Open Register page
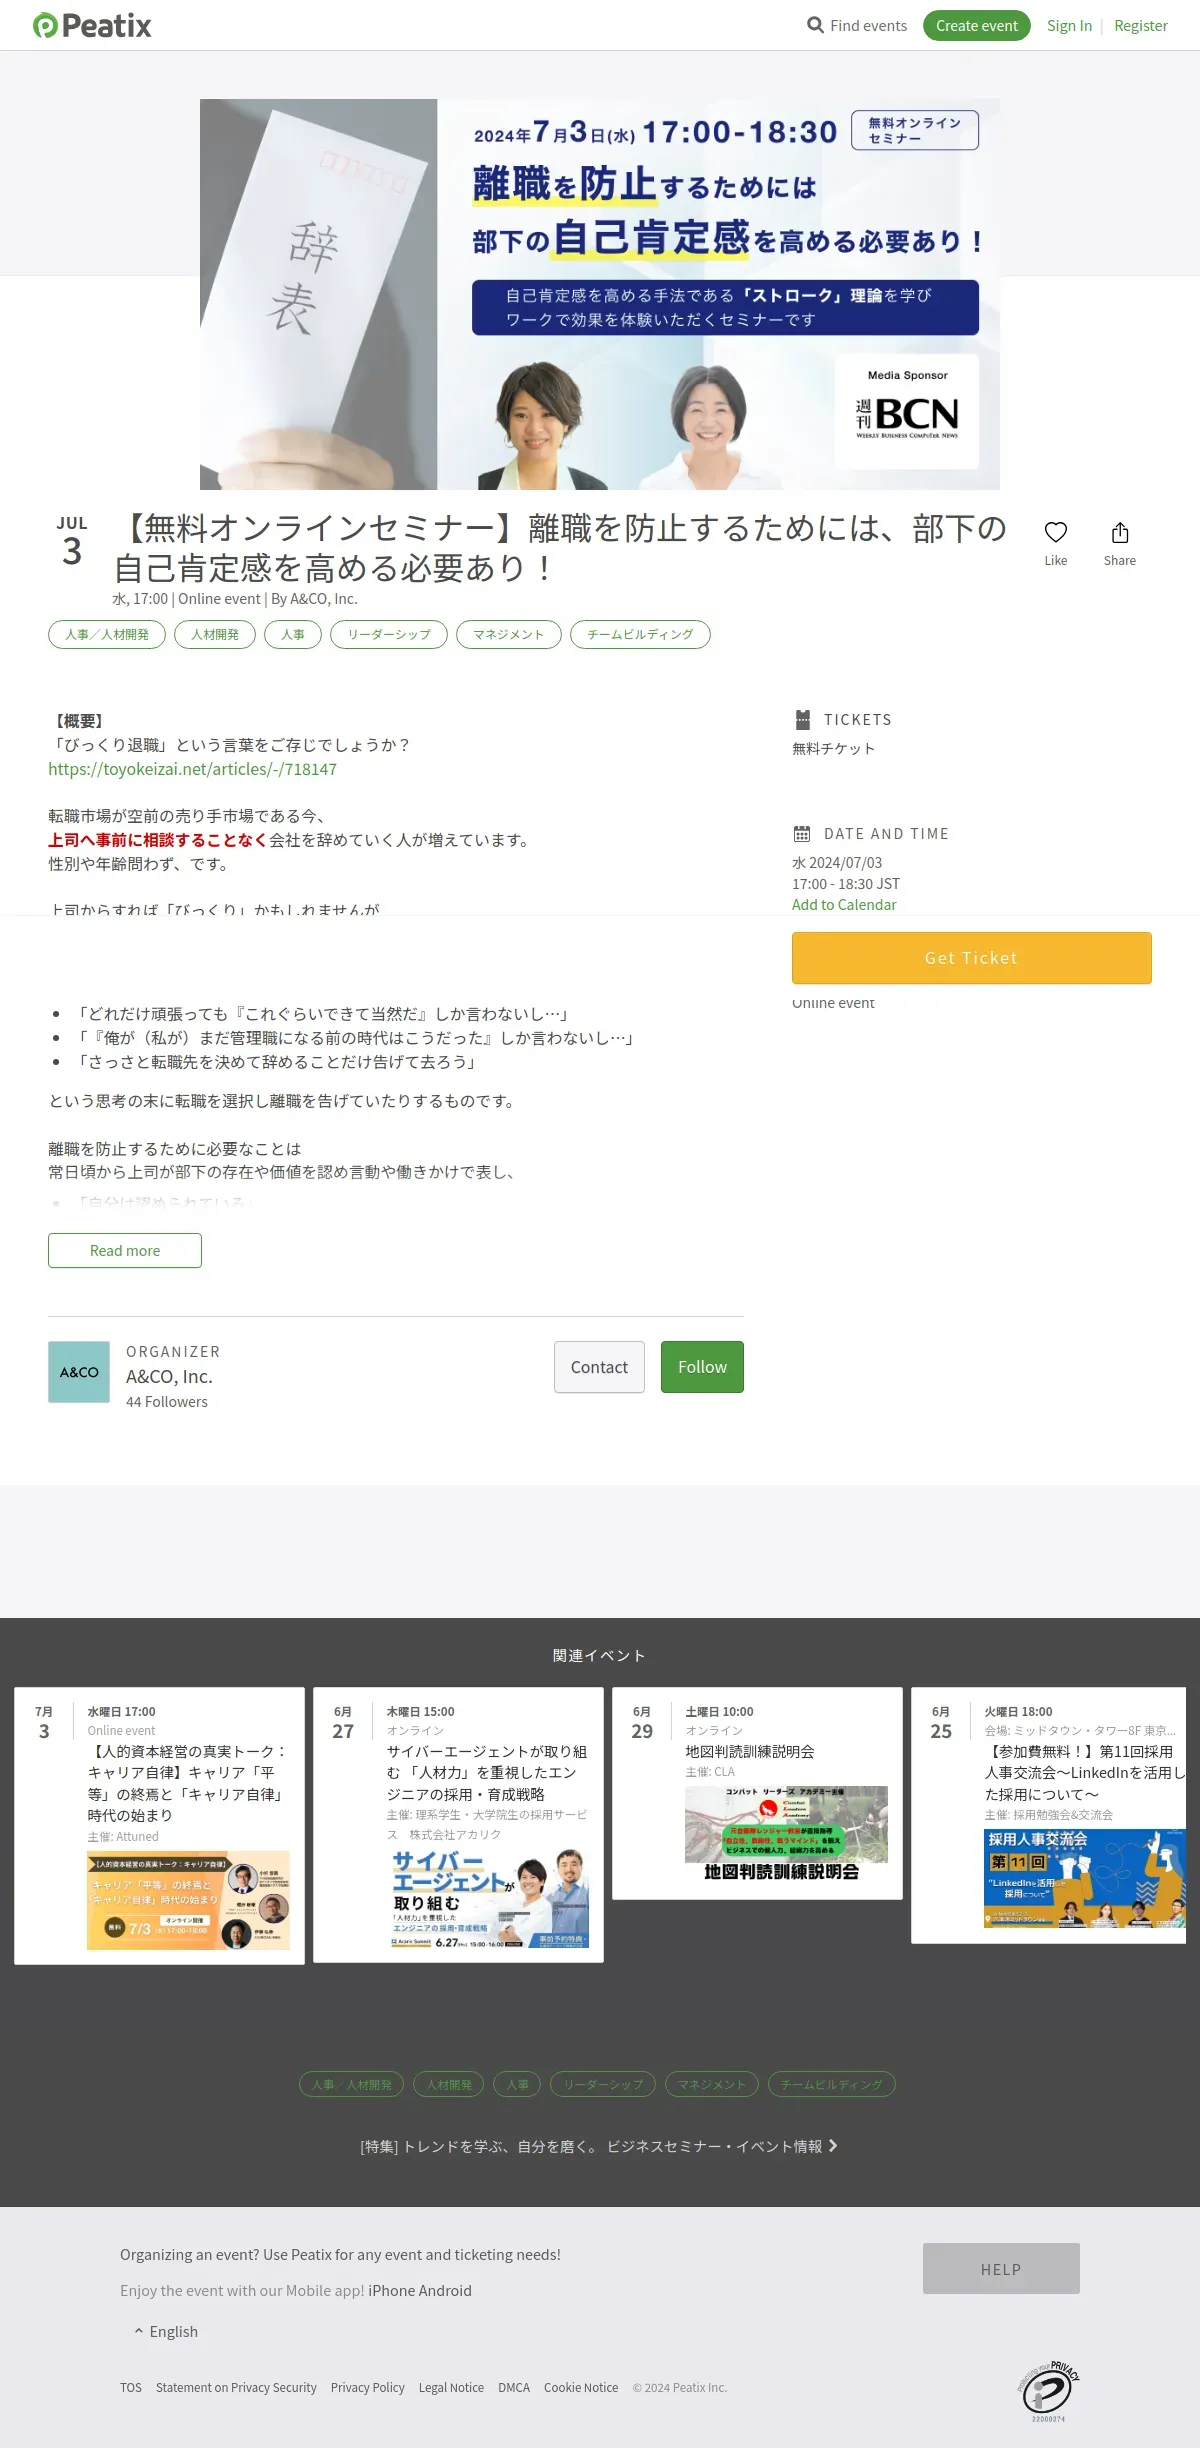1200x2448 pixels. 1141,25
